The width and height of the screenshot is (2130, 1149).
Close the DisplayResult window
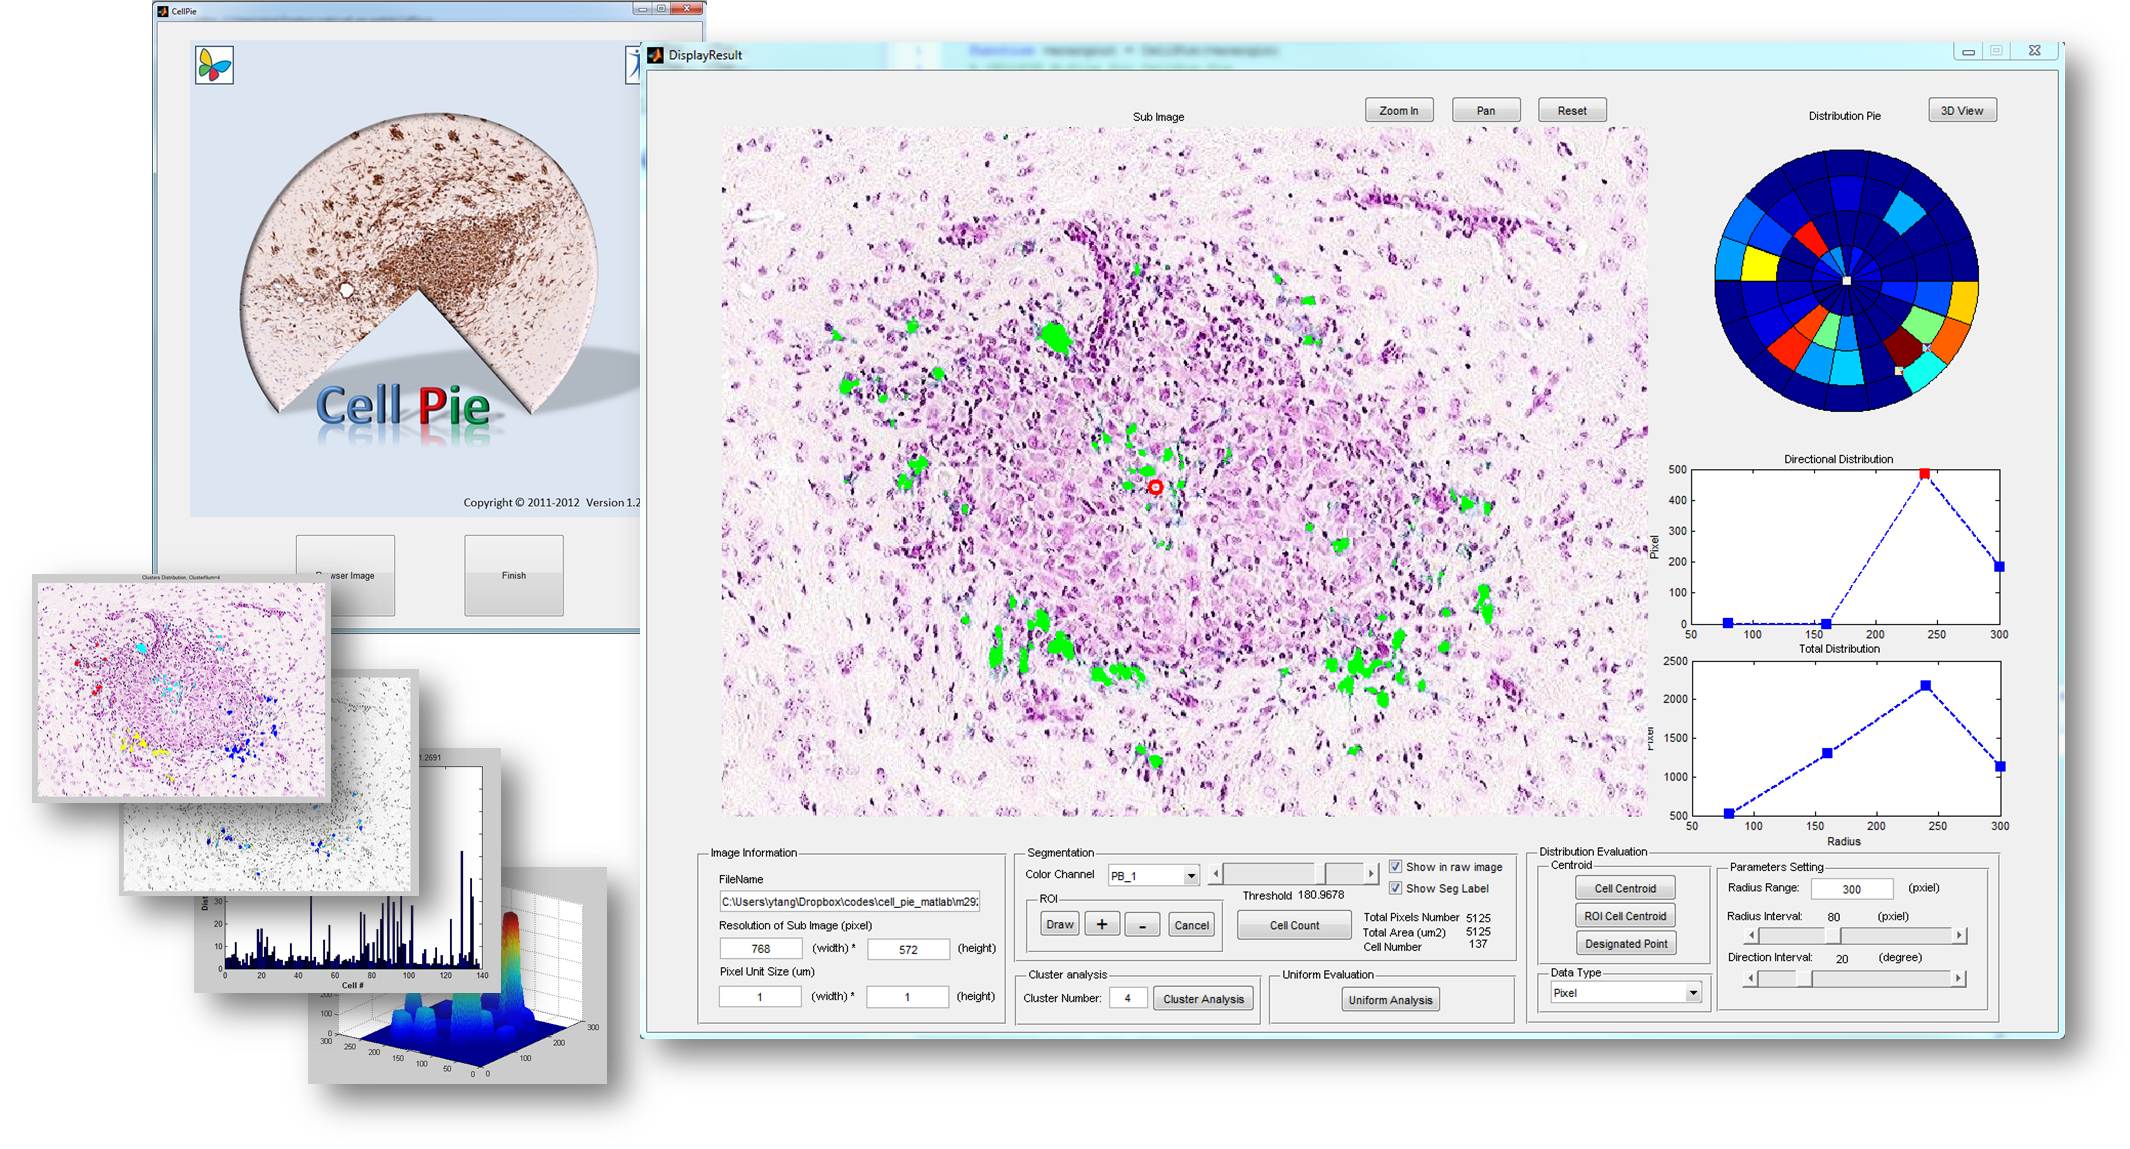tap(2034, 51)
